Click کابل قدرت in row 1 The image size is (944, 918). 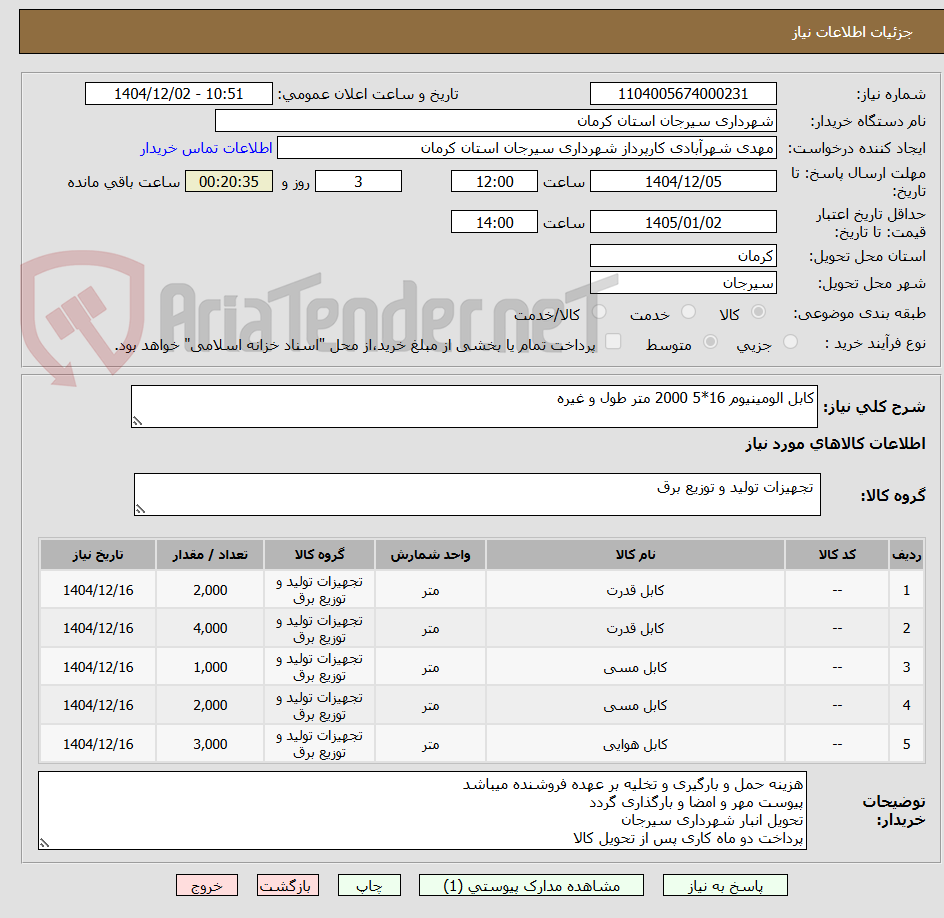coord(635,591)
